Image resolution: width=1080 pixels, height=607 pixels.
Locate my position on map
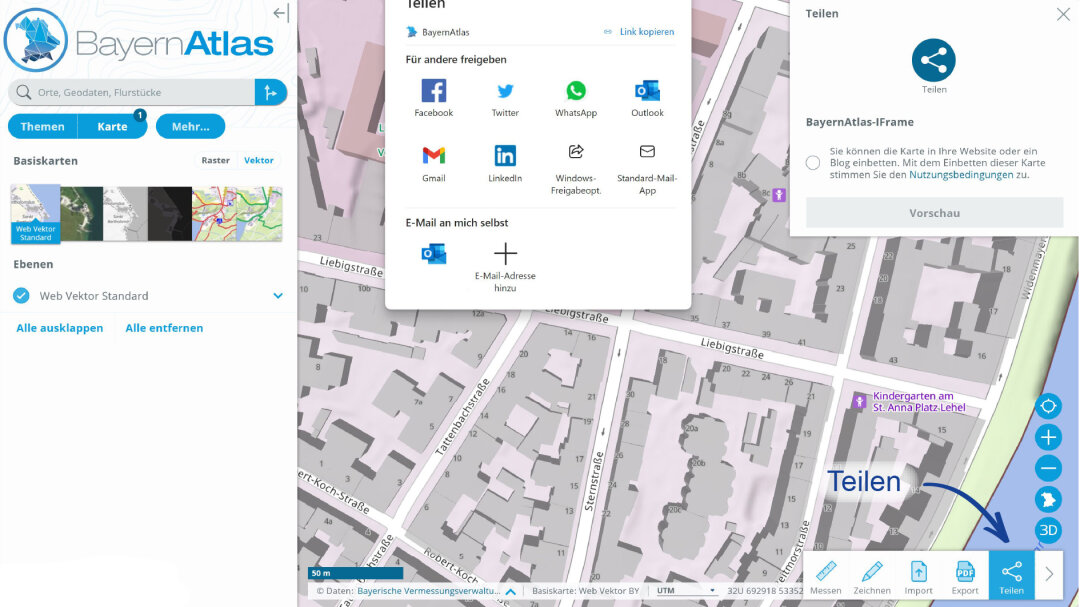pyautogui.click(x=1048, y=406)
